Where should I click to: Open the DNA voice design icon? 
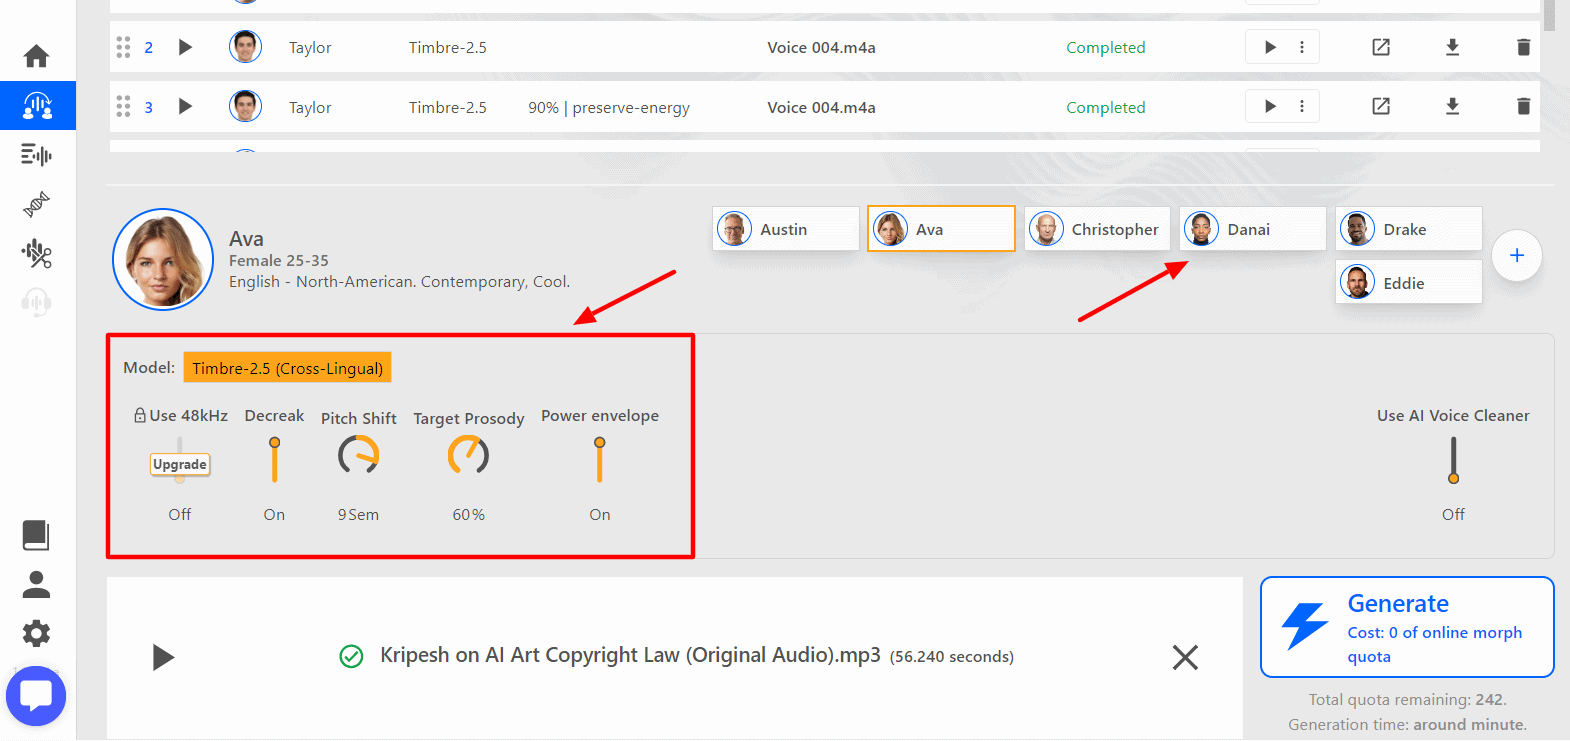click(37, 204)
